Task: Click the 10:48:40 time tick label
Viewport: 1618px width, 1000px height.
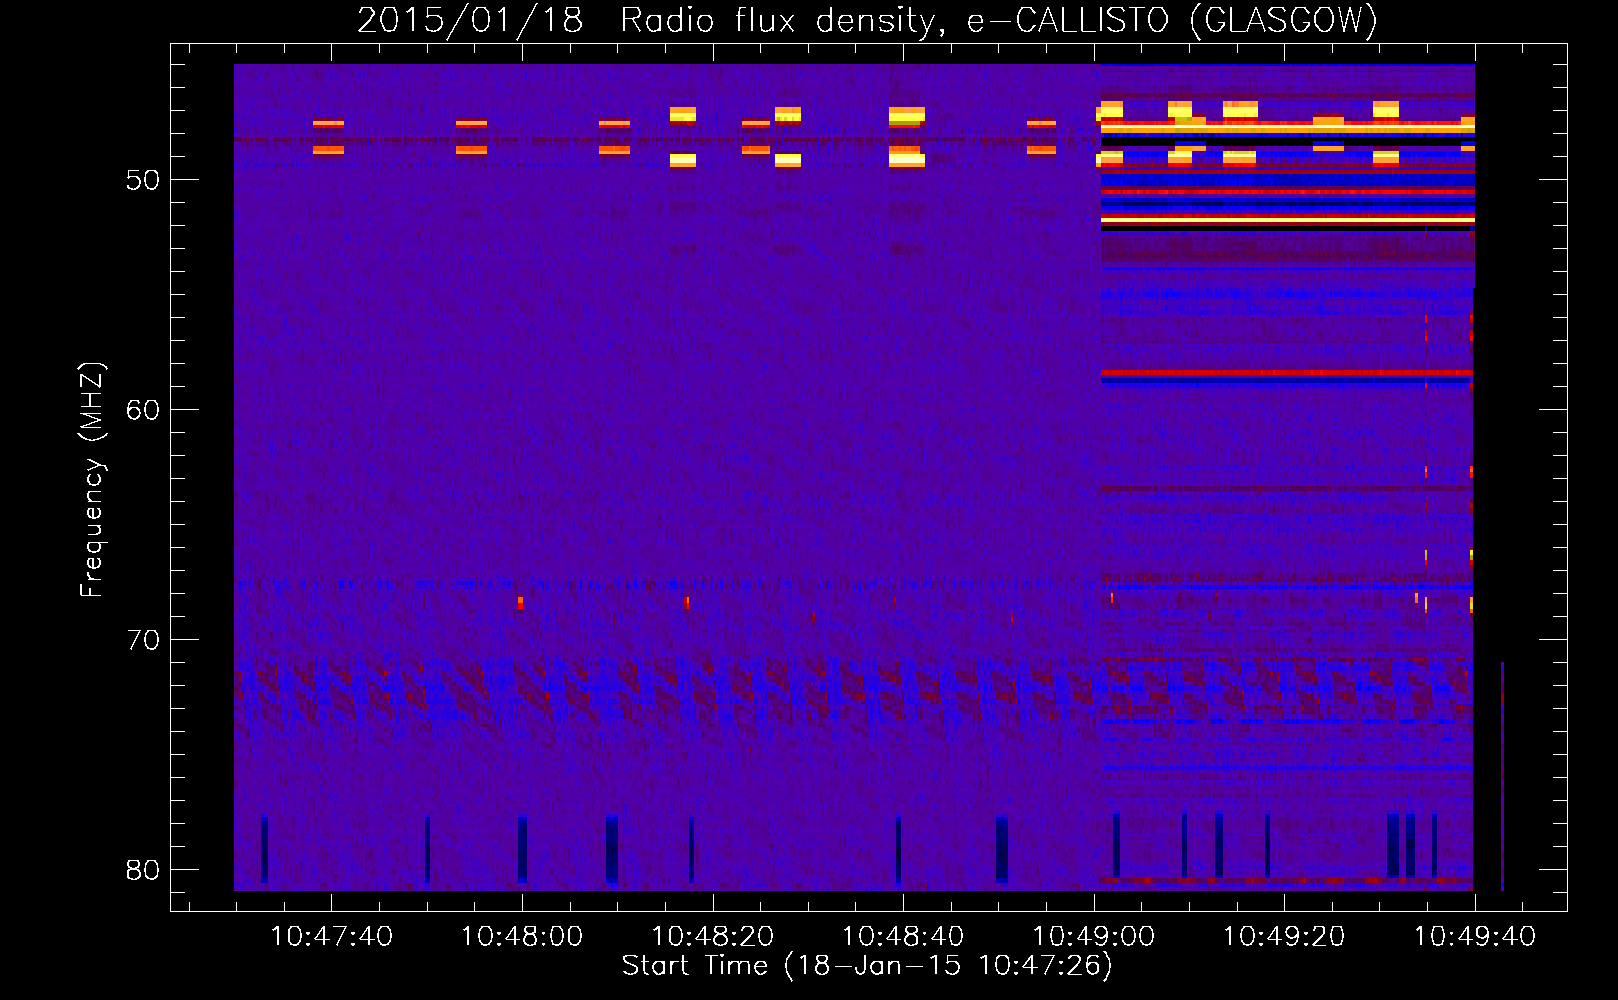Action: point(903,937)
